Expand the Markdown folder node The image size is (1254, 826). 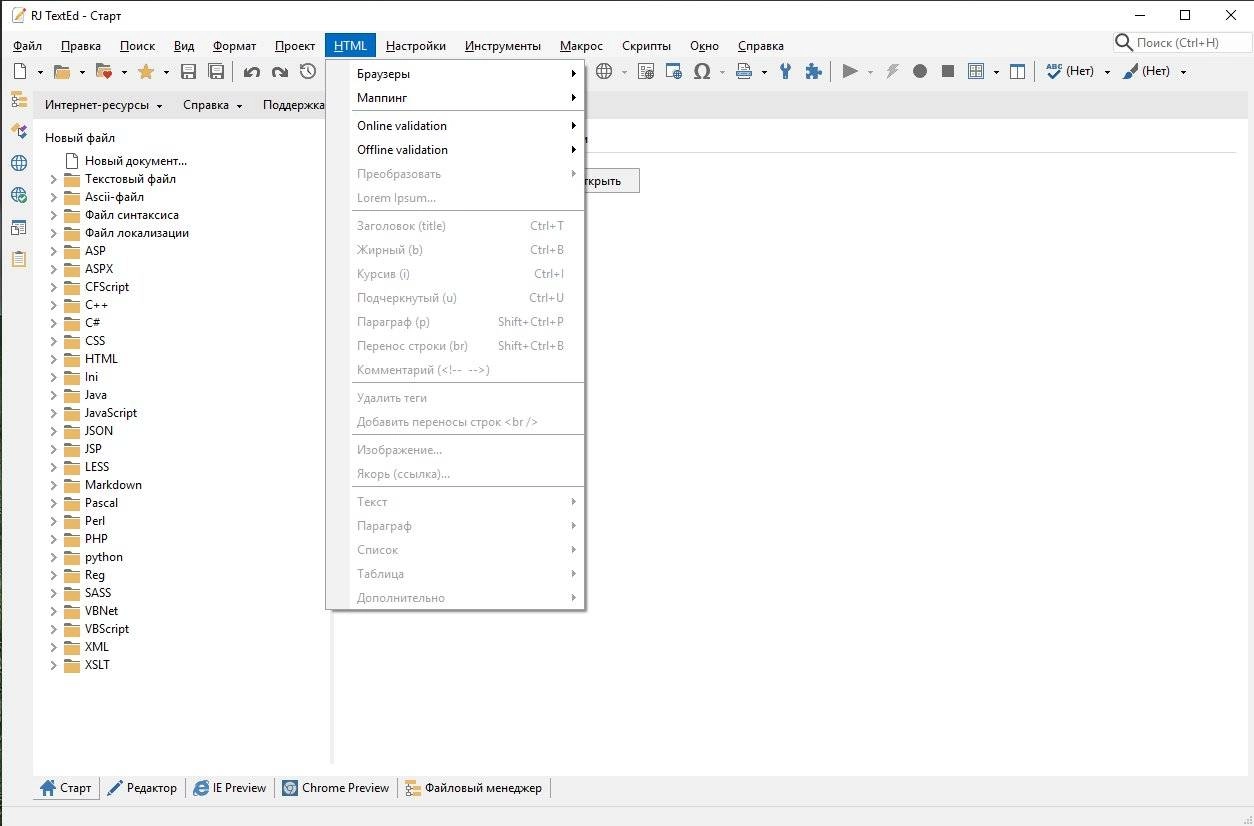[54, 485]
